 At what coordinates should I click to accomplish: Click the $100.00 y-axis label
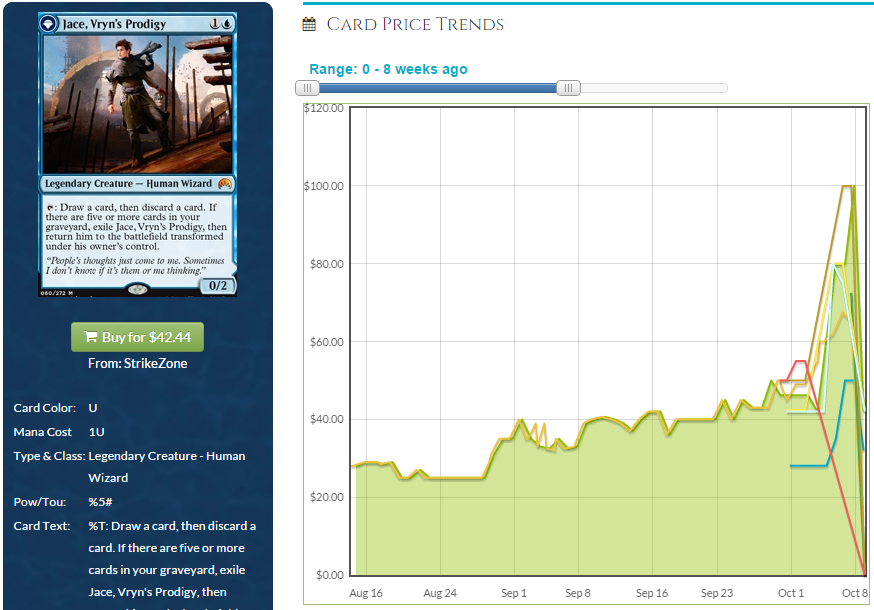[324, 186]
